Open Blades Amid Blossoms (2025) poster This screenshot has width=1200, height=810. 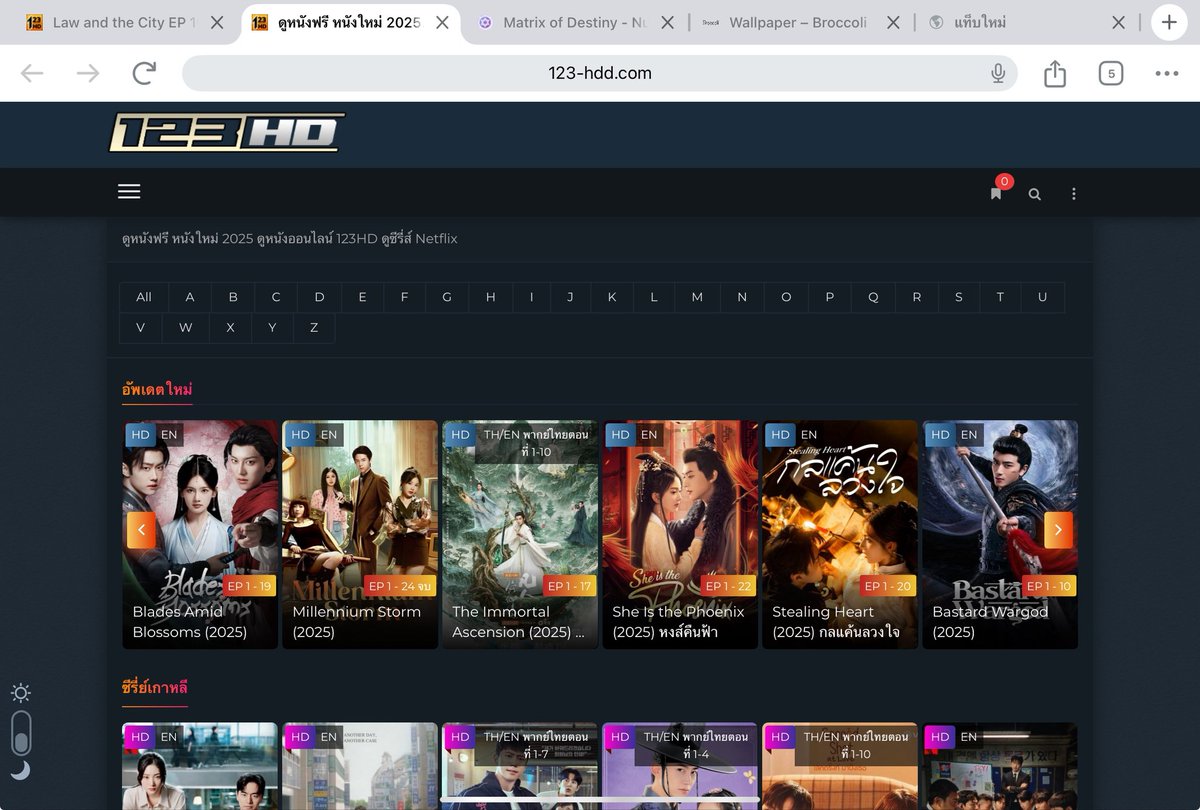click(x=200, y=534)
